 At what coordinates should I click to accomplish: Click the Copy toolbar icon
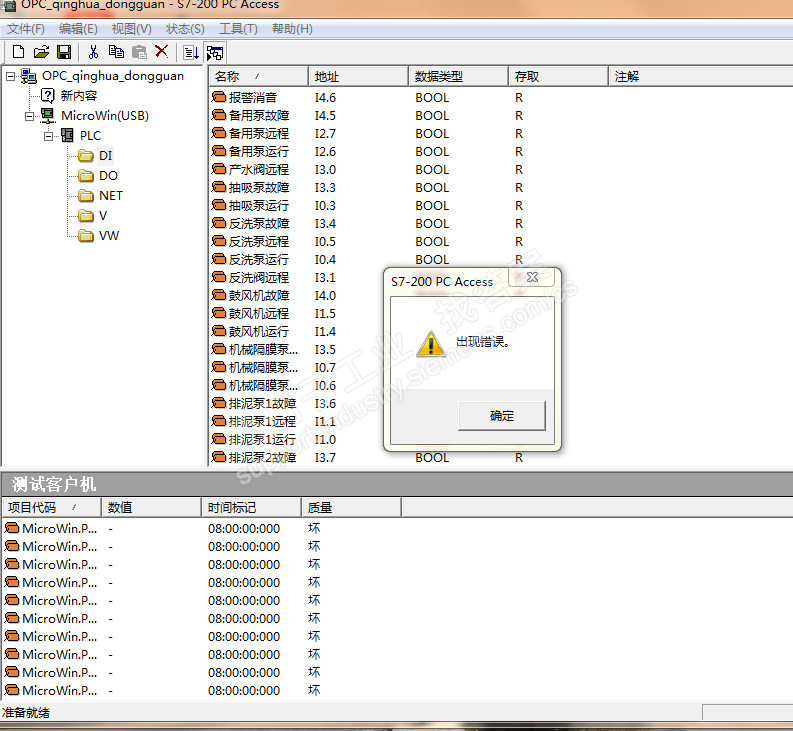tap(116, 52)
